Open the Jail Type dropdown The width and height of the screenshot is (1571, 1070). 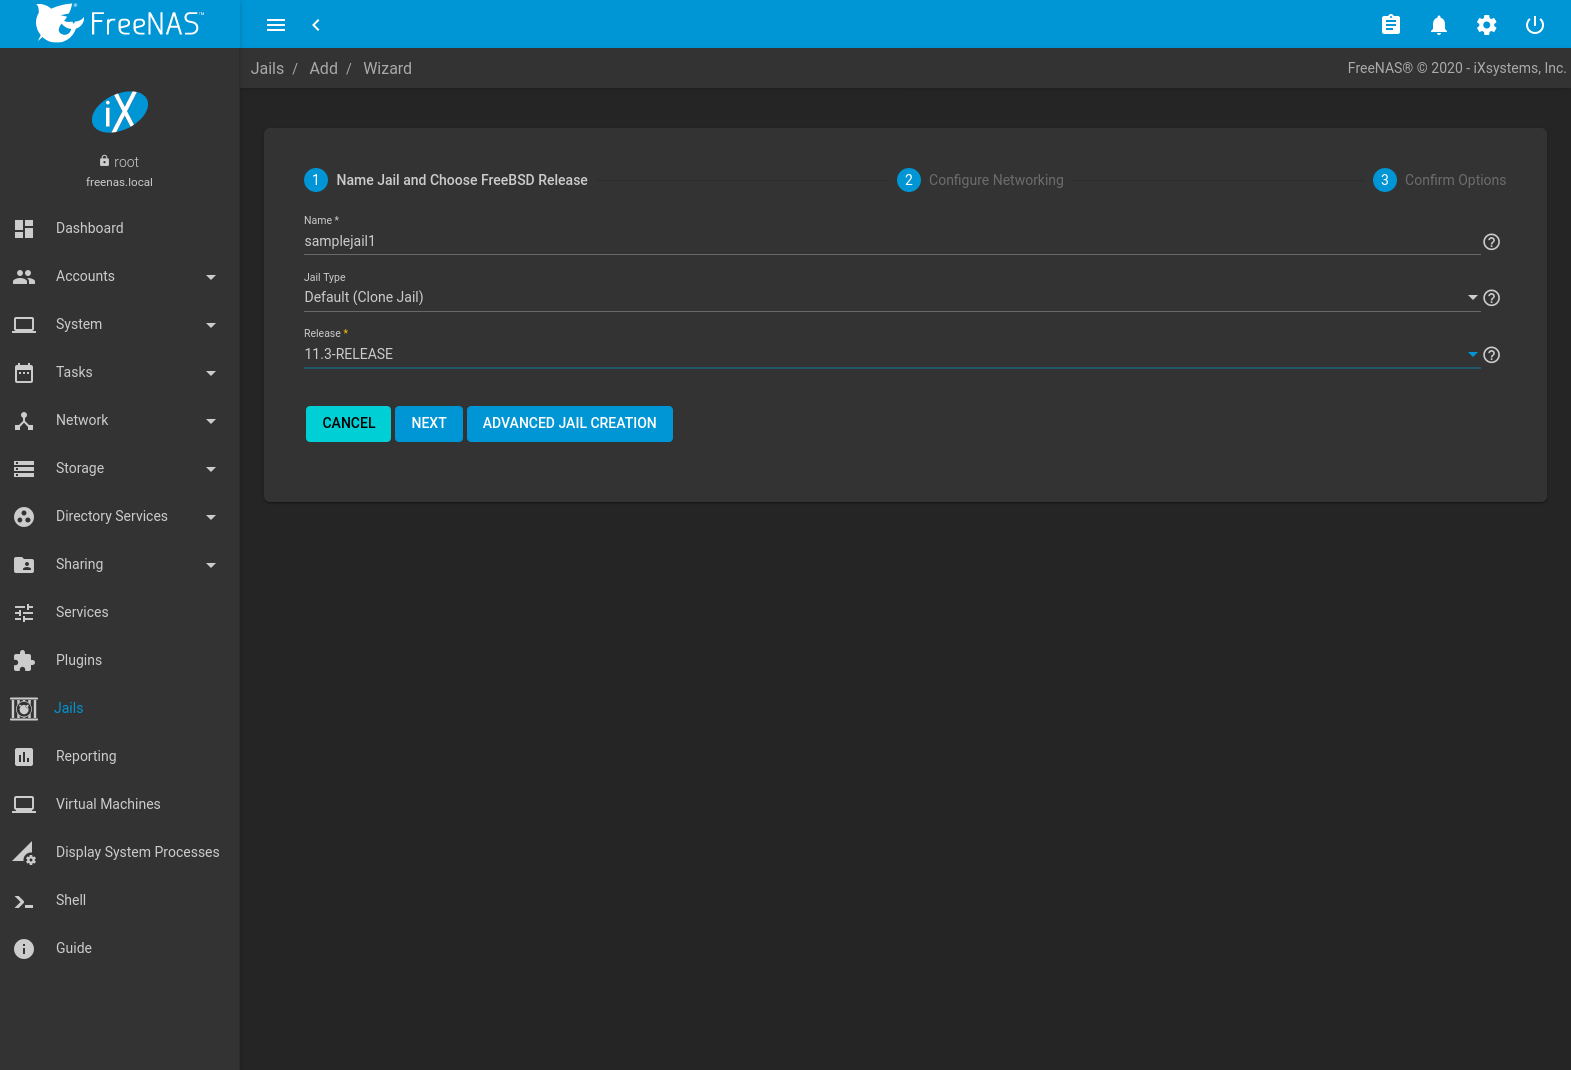tap(890, 298)
